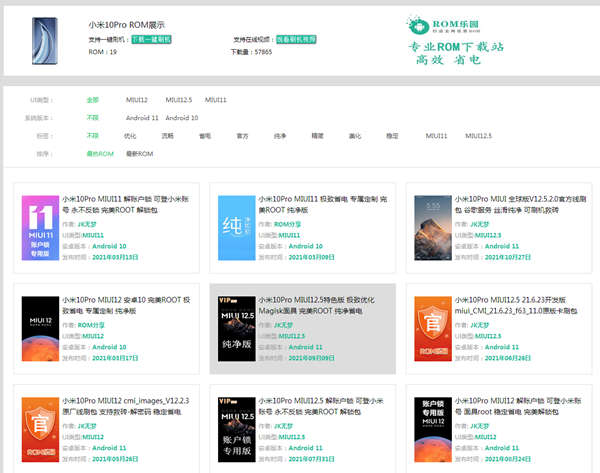Click the MIUI 11 账户锁专用版 thumbnail
The width and height of the screenshot is (600, 473).
(40, 227)
